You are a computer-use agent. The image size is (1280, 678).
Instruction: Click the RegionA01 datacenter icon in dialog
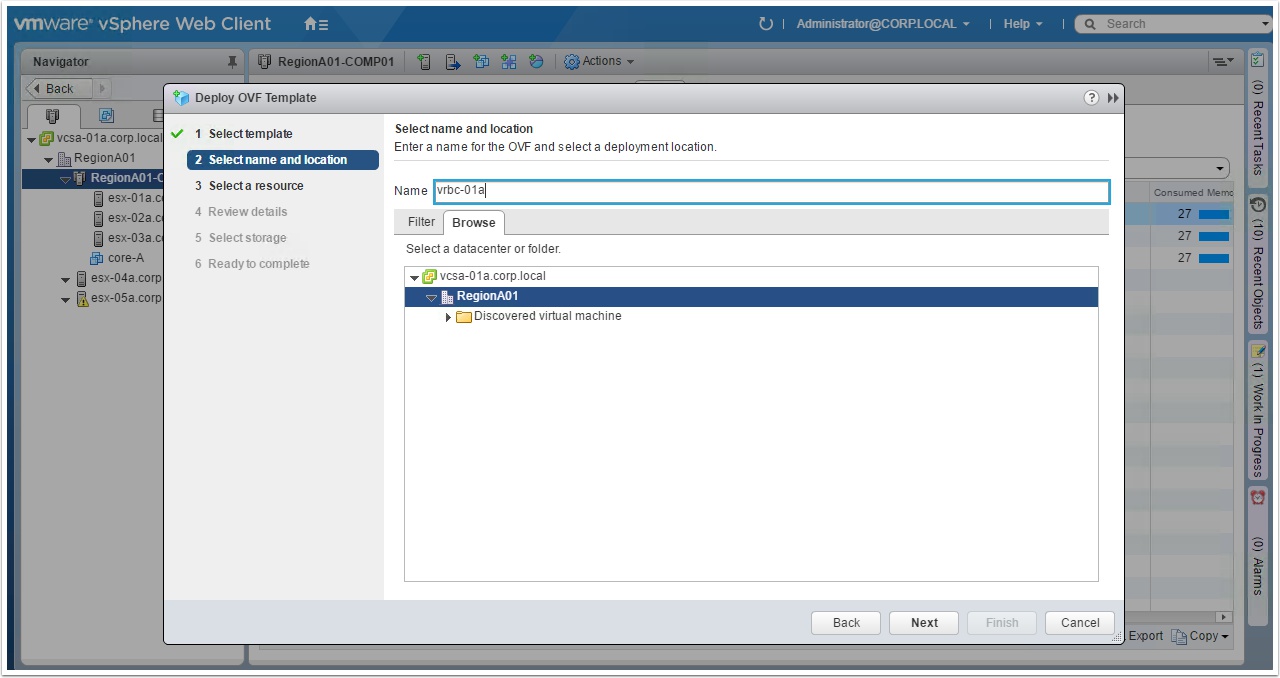pos(447,297)
